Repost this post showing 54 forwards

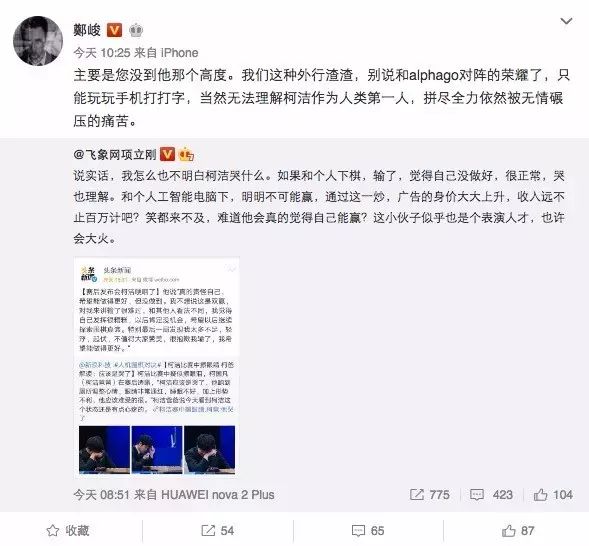[x=217, y=531]
